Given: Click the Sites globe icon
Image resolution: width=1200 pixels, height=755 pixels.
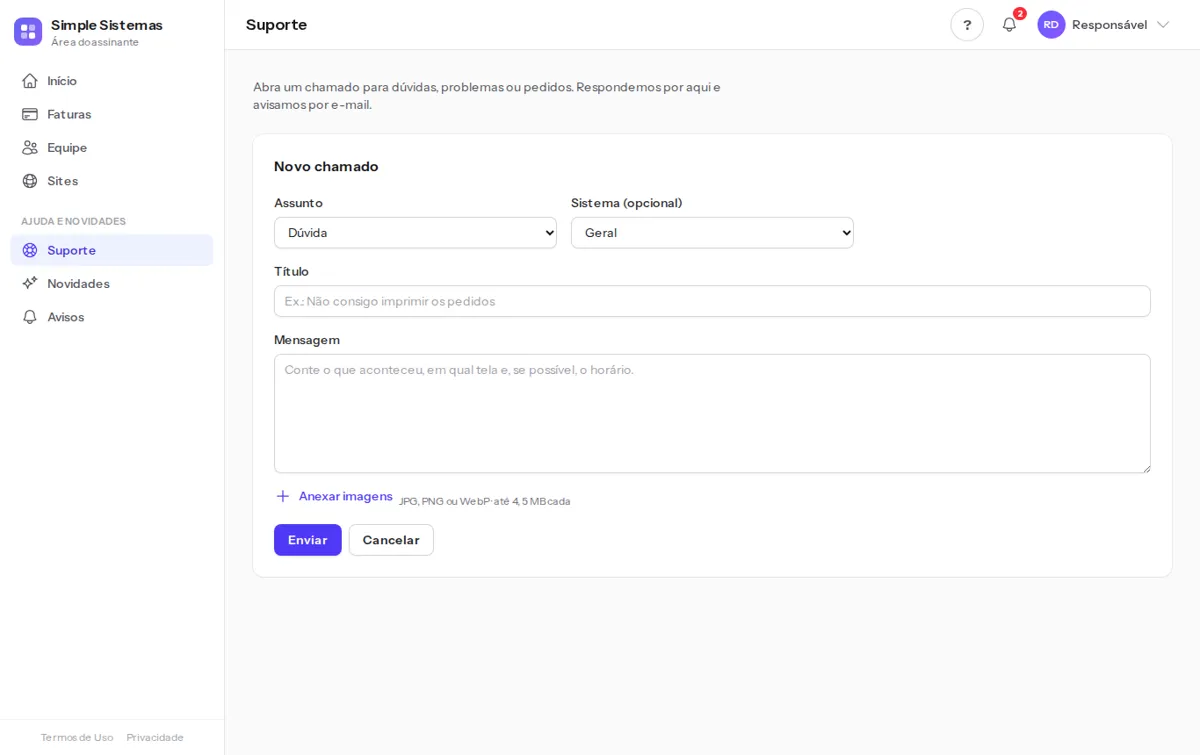Looking at the screenshot, I should click(30, 181).
